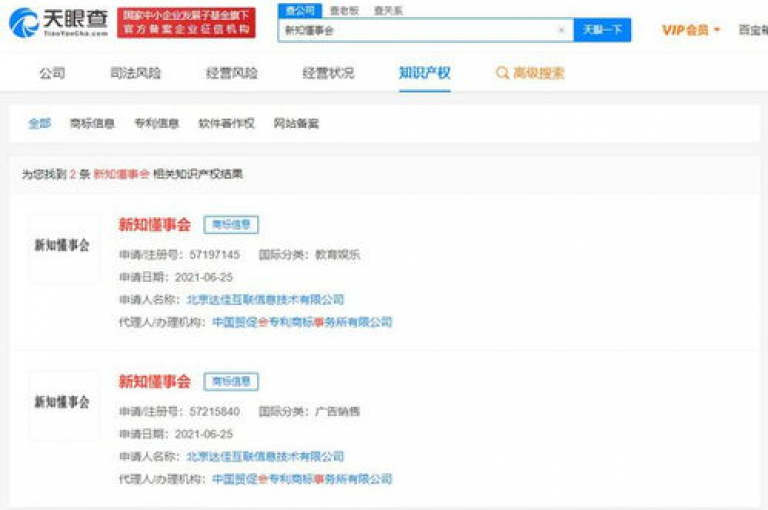Select the 查关系 search tab
The height and width of the screenshot is (510, 768).
pos(388,10)
